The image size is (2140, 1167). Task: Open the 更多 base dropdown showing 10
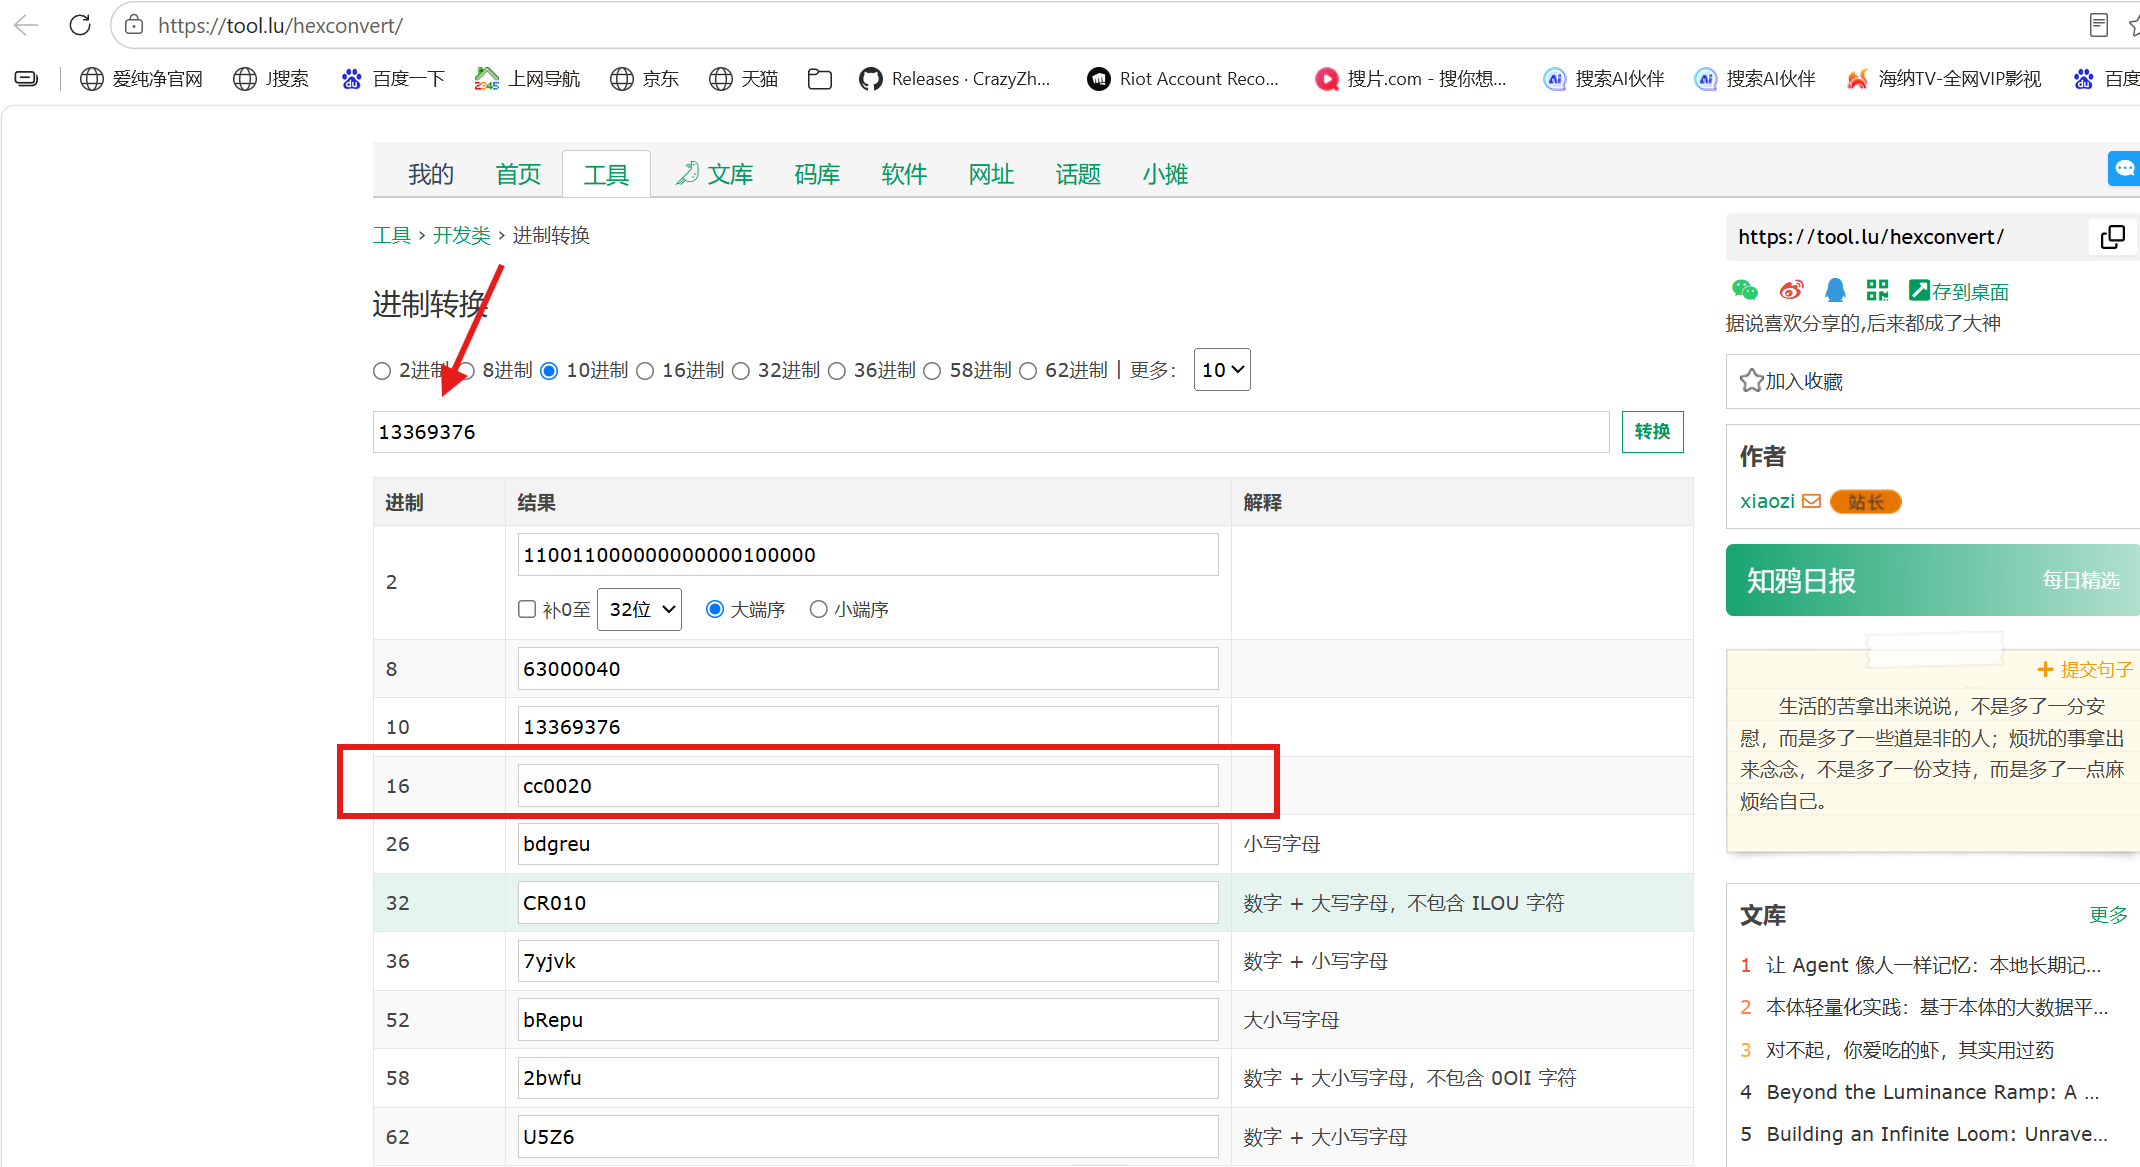tap(1222, 370)
